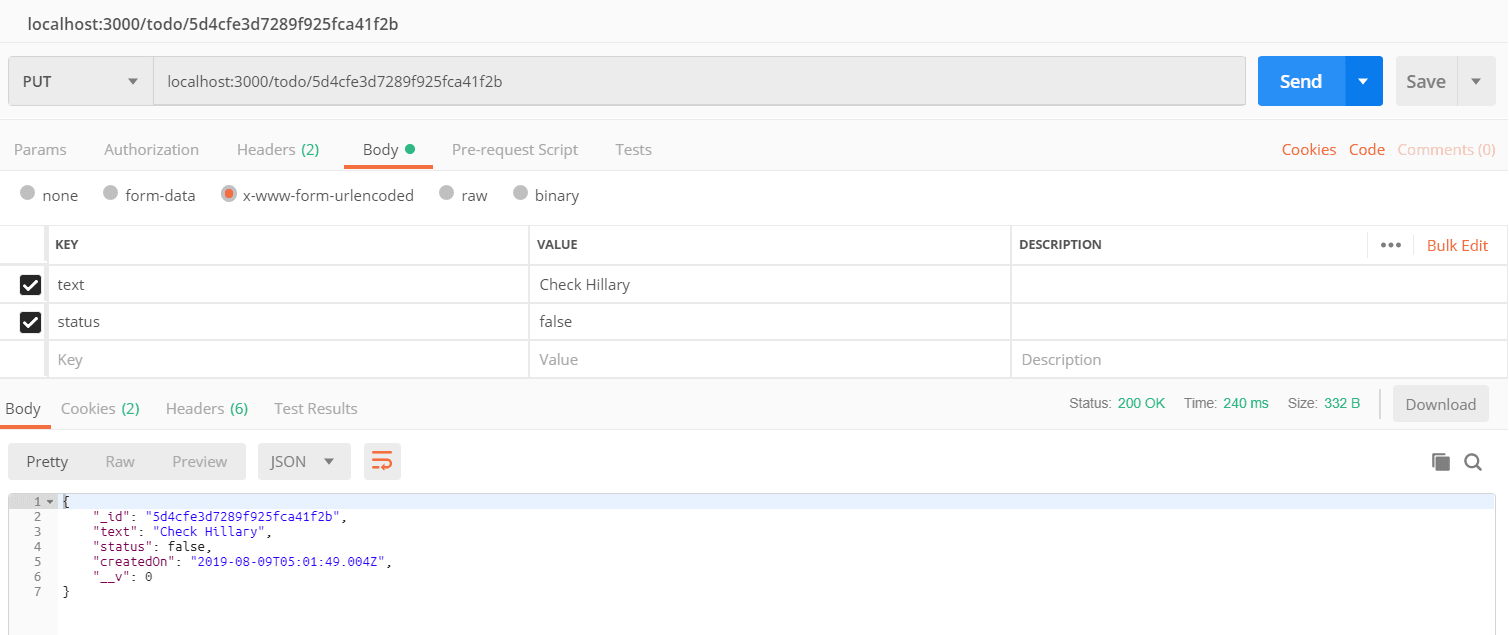This screenshot has width=1509, height=635.
Task: Open the PUT HTTP method dropdown
Action: point(80,81)
